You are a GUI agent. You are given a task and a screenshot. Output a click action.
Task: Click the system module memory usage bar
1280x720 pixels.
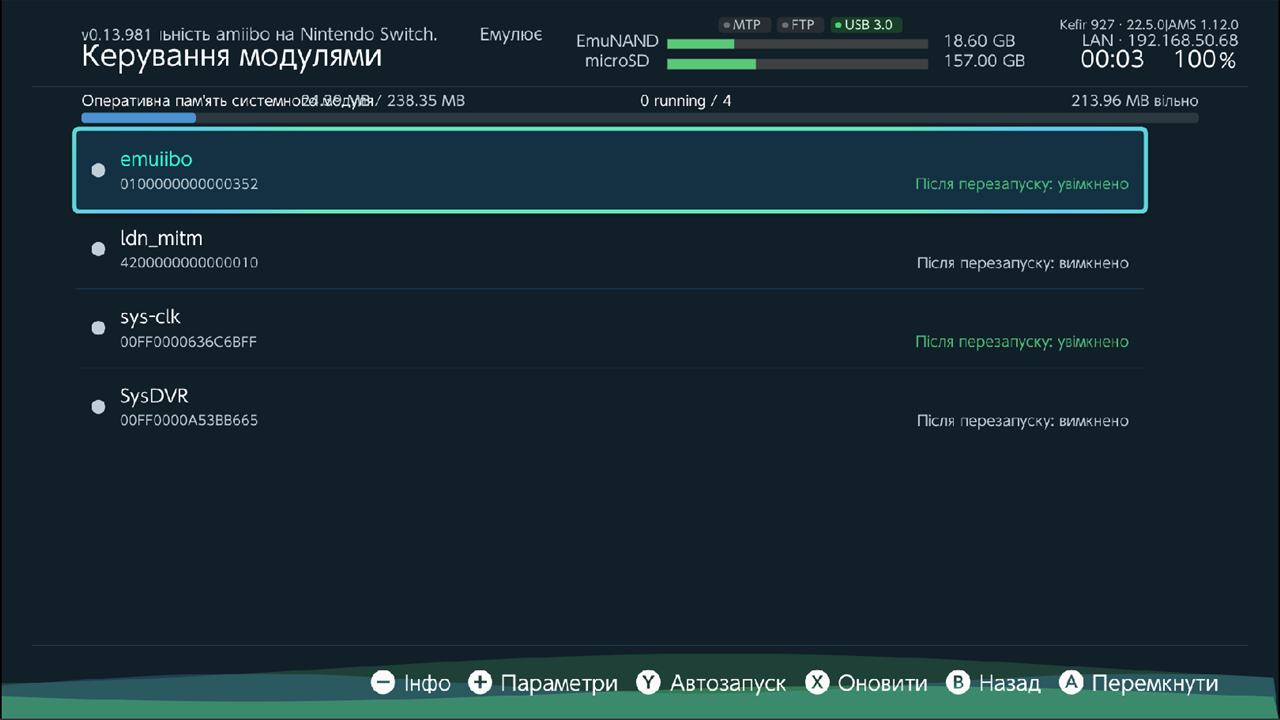(640, 118)
